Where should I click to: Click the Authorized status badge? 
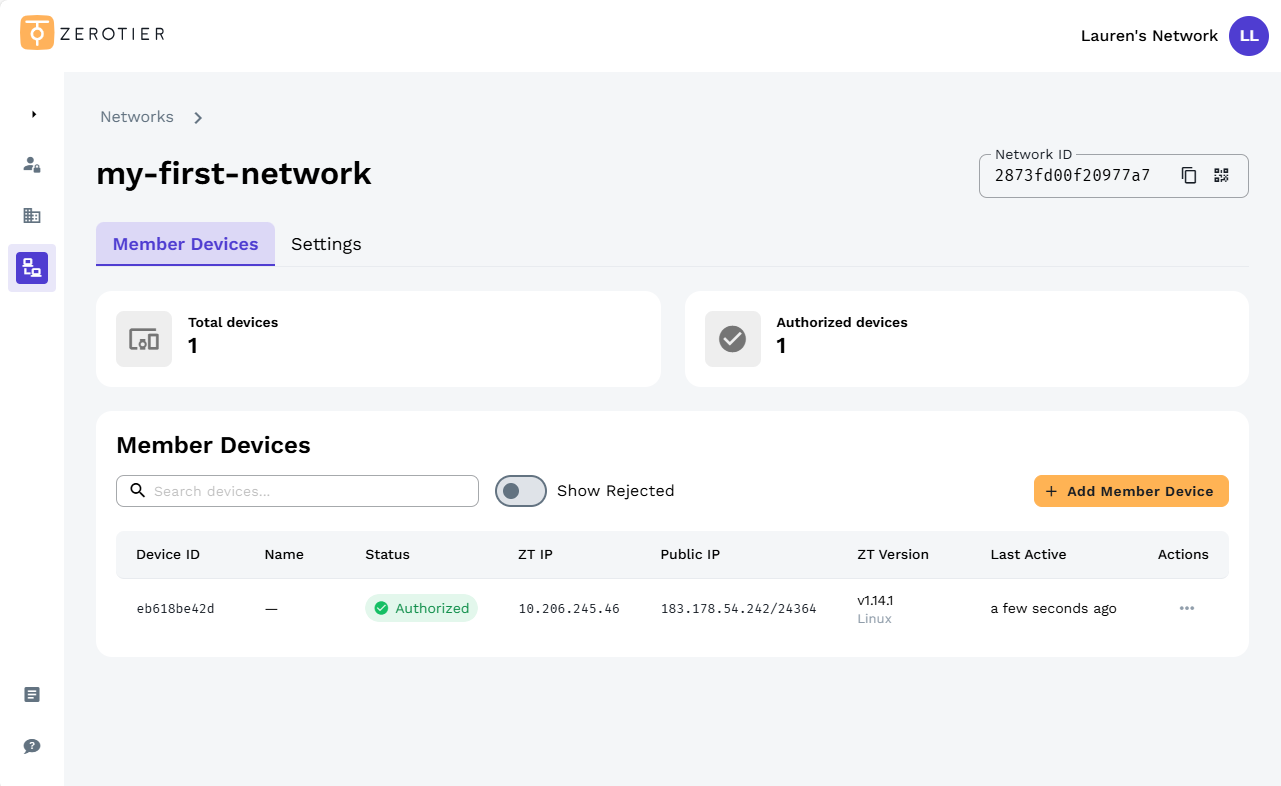pyautogui.click(x=421, y=608)
